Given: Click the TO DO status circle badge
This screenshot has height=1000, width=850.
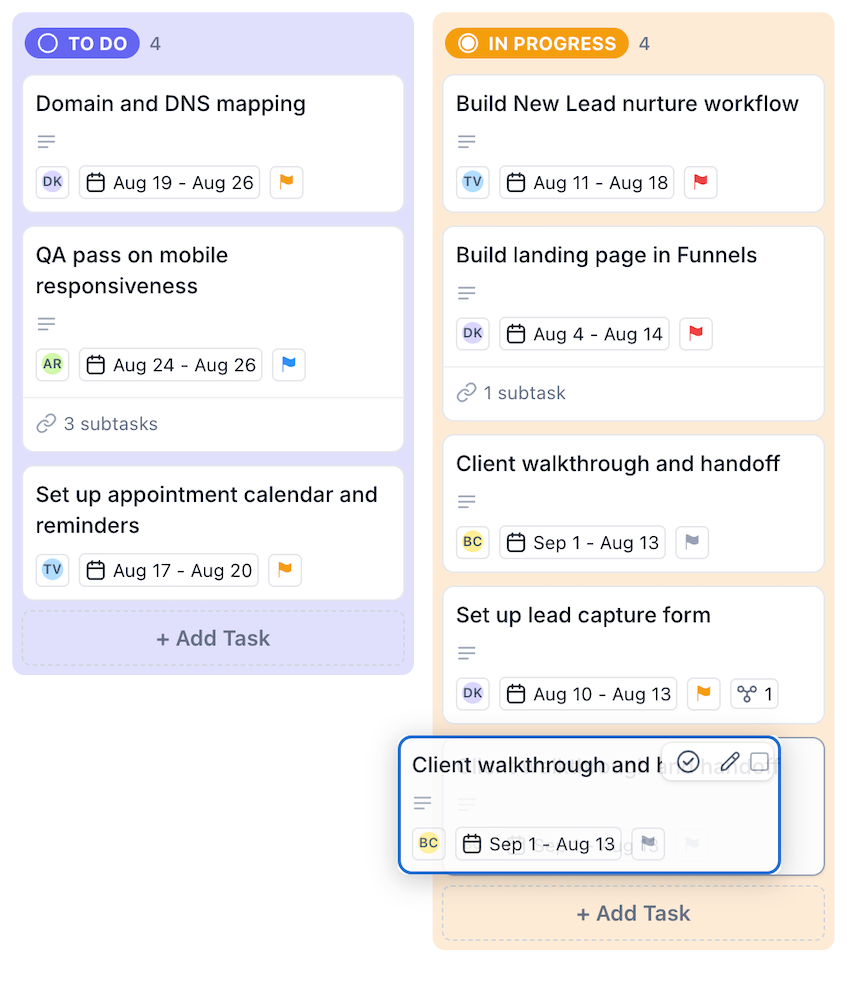Looking at the screenshot, I should point(82,43).
